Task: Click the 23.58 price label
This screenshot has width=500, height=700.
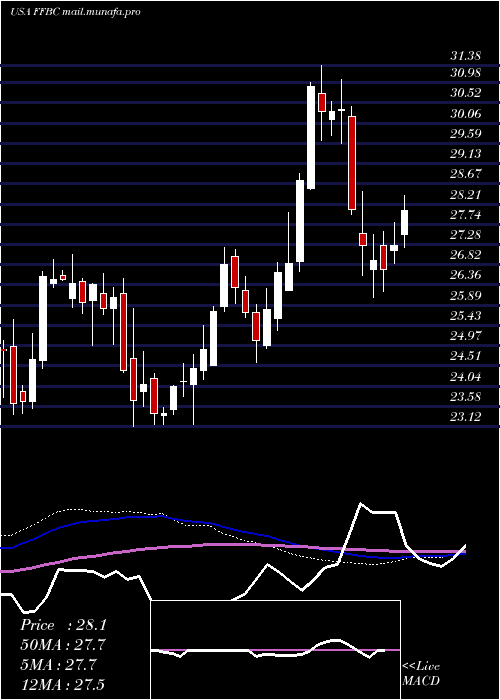Action: [465, 397]
